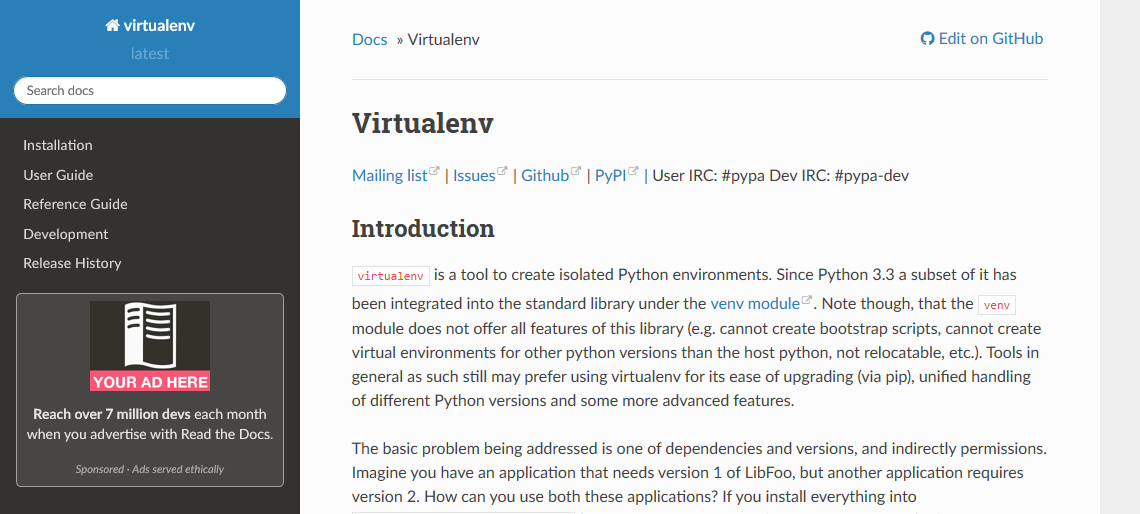Click the GitHub icon beside Edit on GitHub
Viewport: 1140px width, 514px height.
point(927,39)
